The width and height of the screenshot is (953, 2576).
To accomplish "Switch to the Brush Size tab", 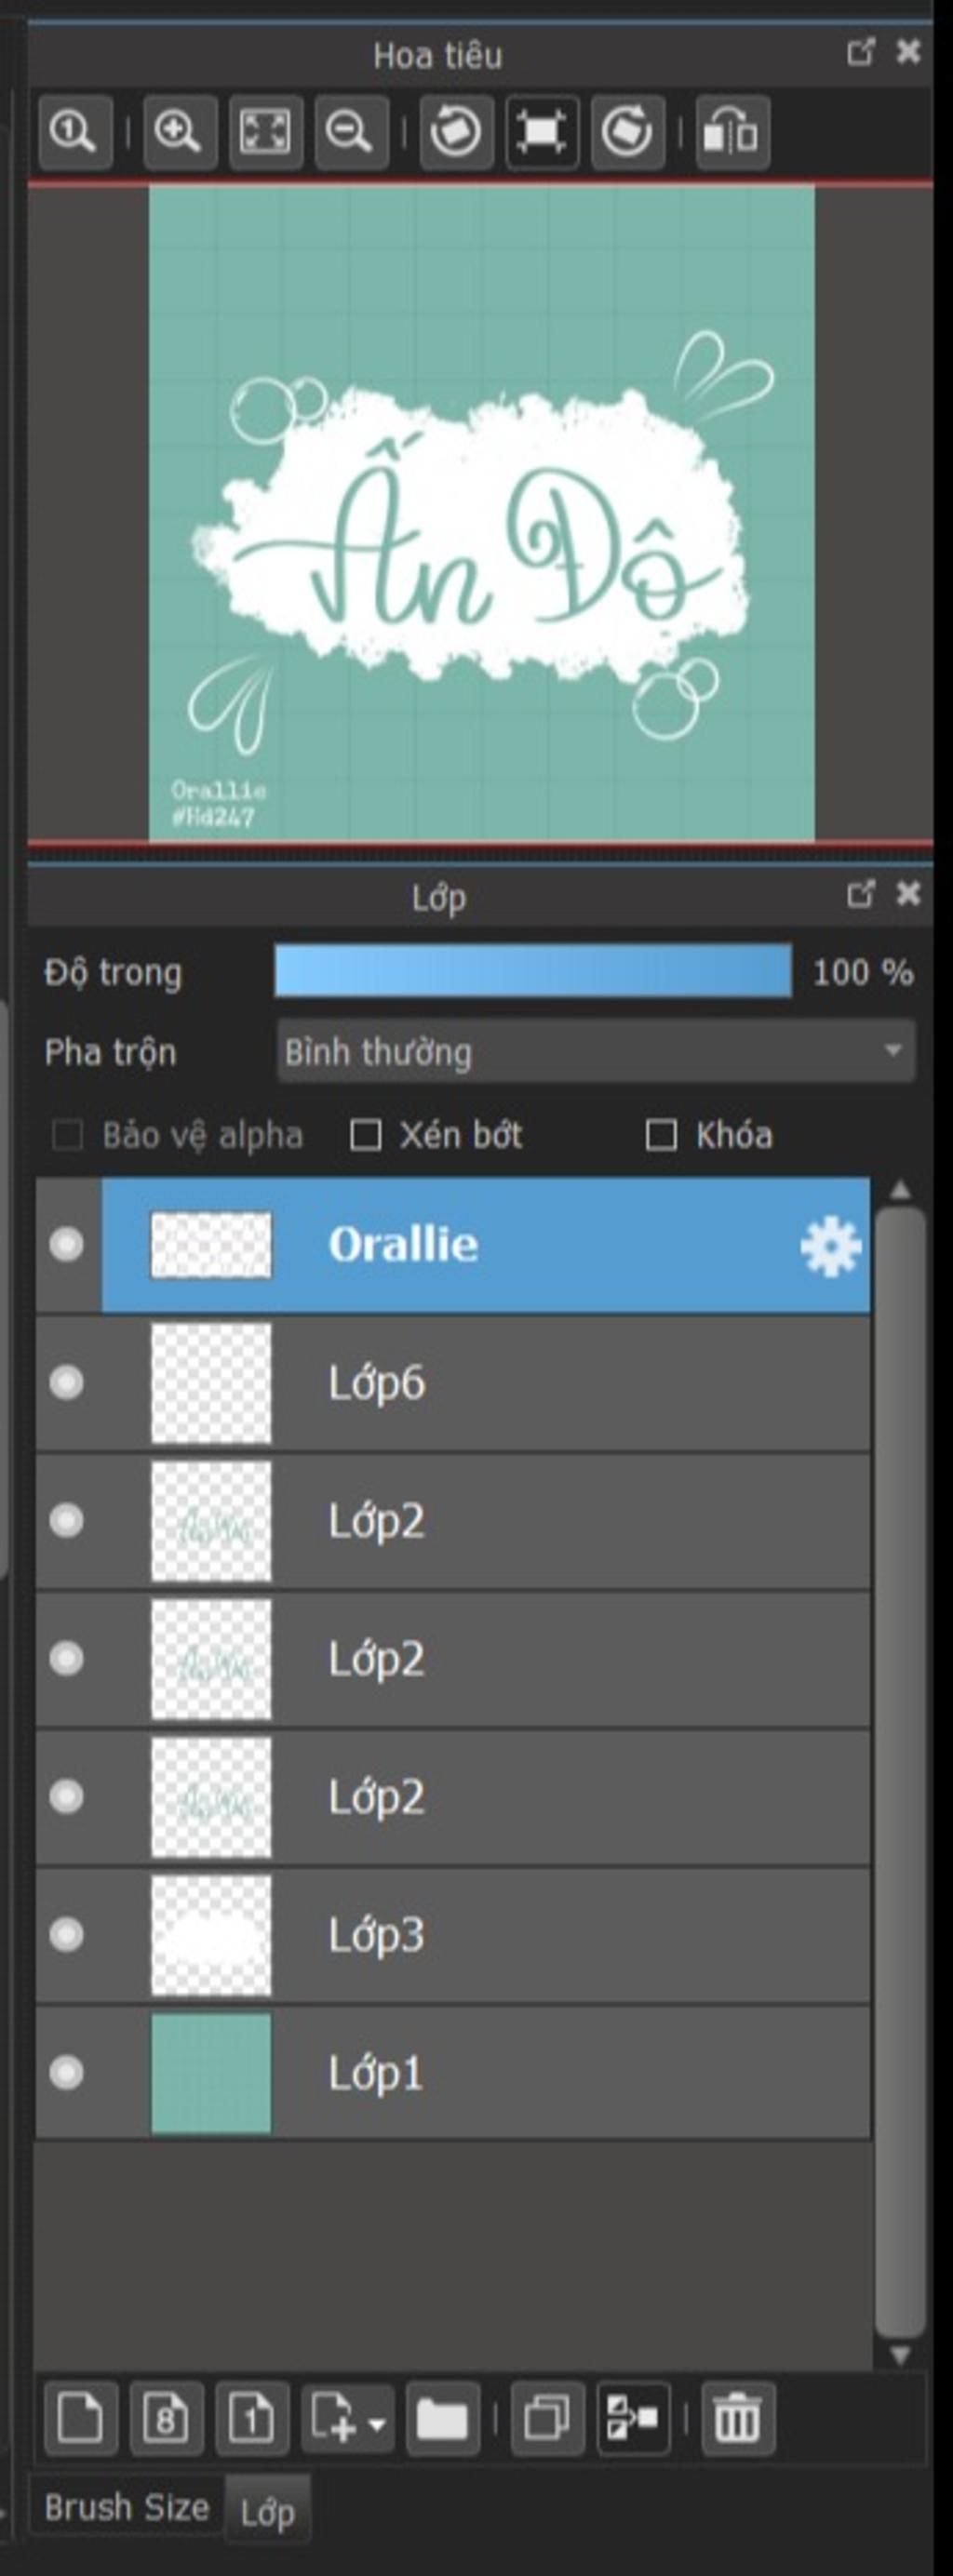I will 127,2507.
